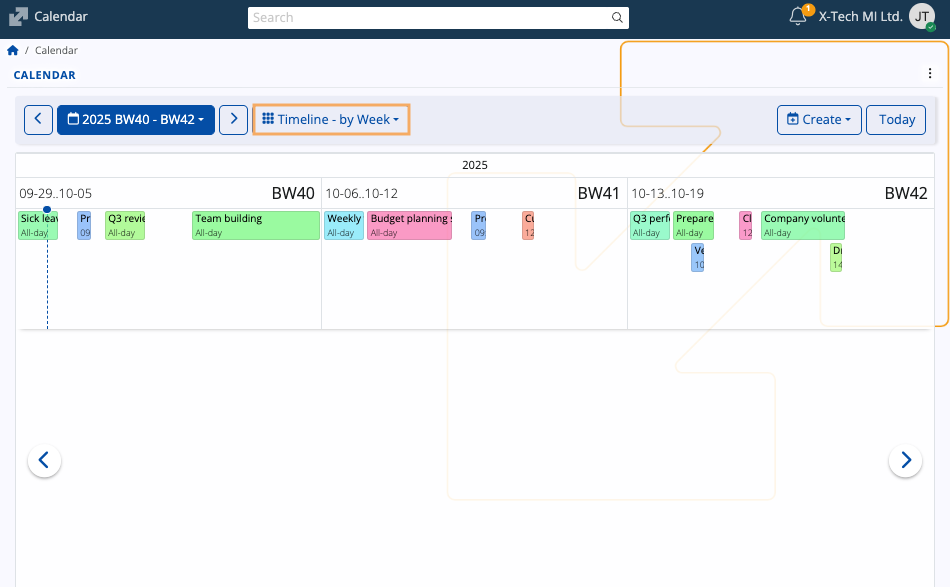
Task: Click the search magnifier icon
Action: [x=617, y=17]
